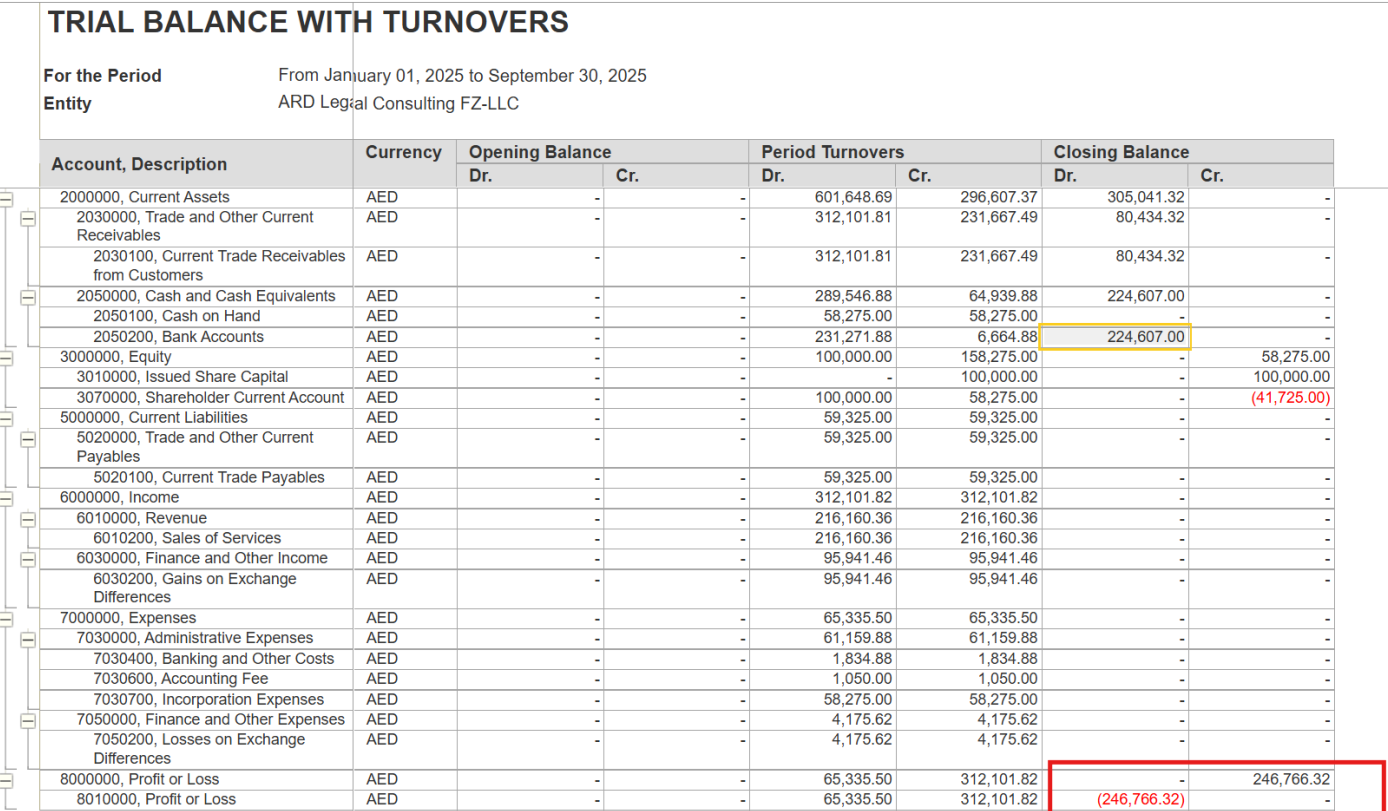
Task: Collapse the 2000000 Current Assets group
Action: pos(6,198)
